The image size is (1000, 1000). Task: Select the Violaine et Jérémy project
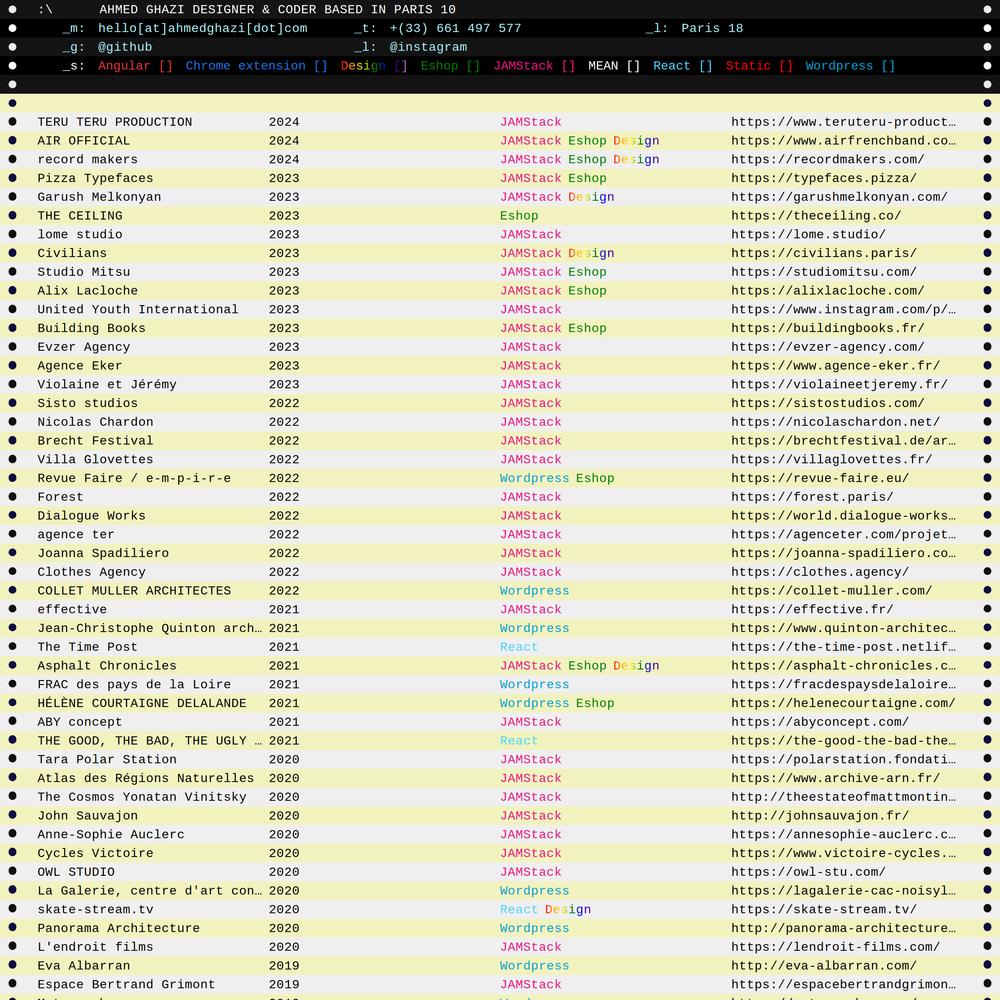(107, 385)
